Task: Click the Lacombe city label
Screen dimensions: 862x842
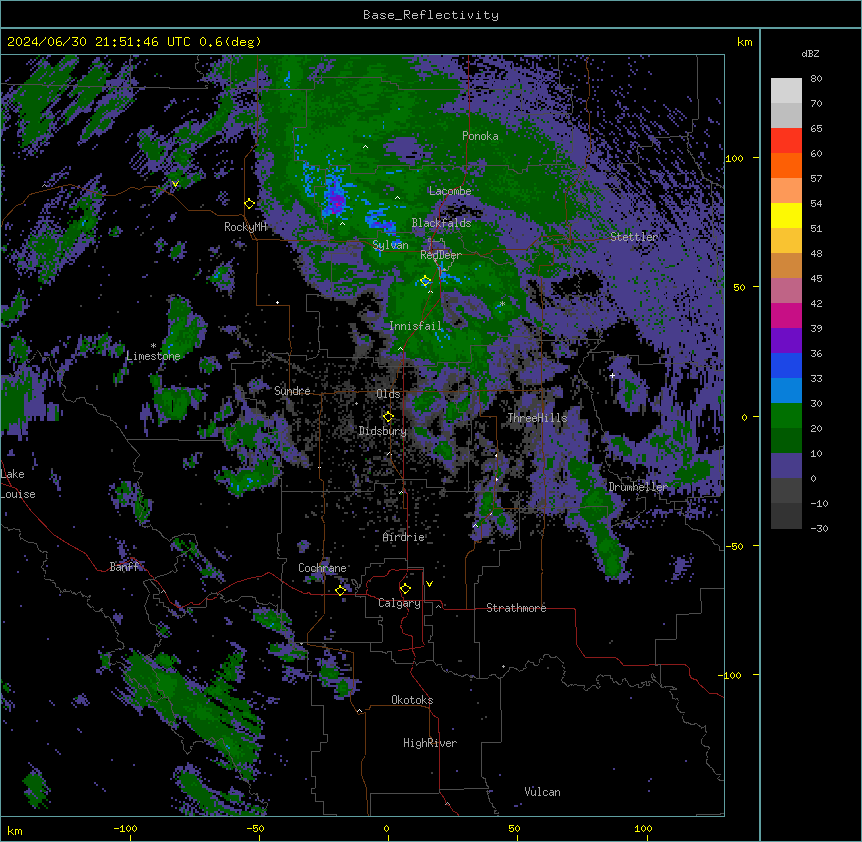Action: 450,191
